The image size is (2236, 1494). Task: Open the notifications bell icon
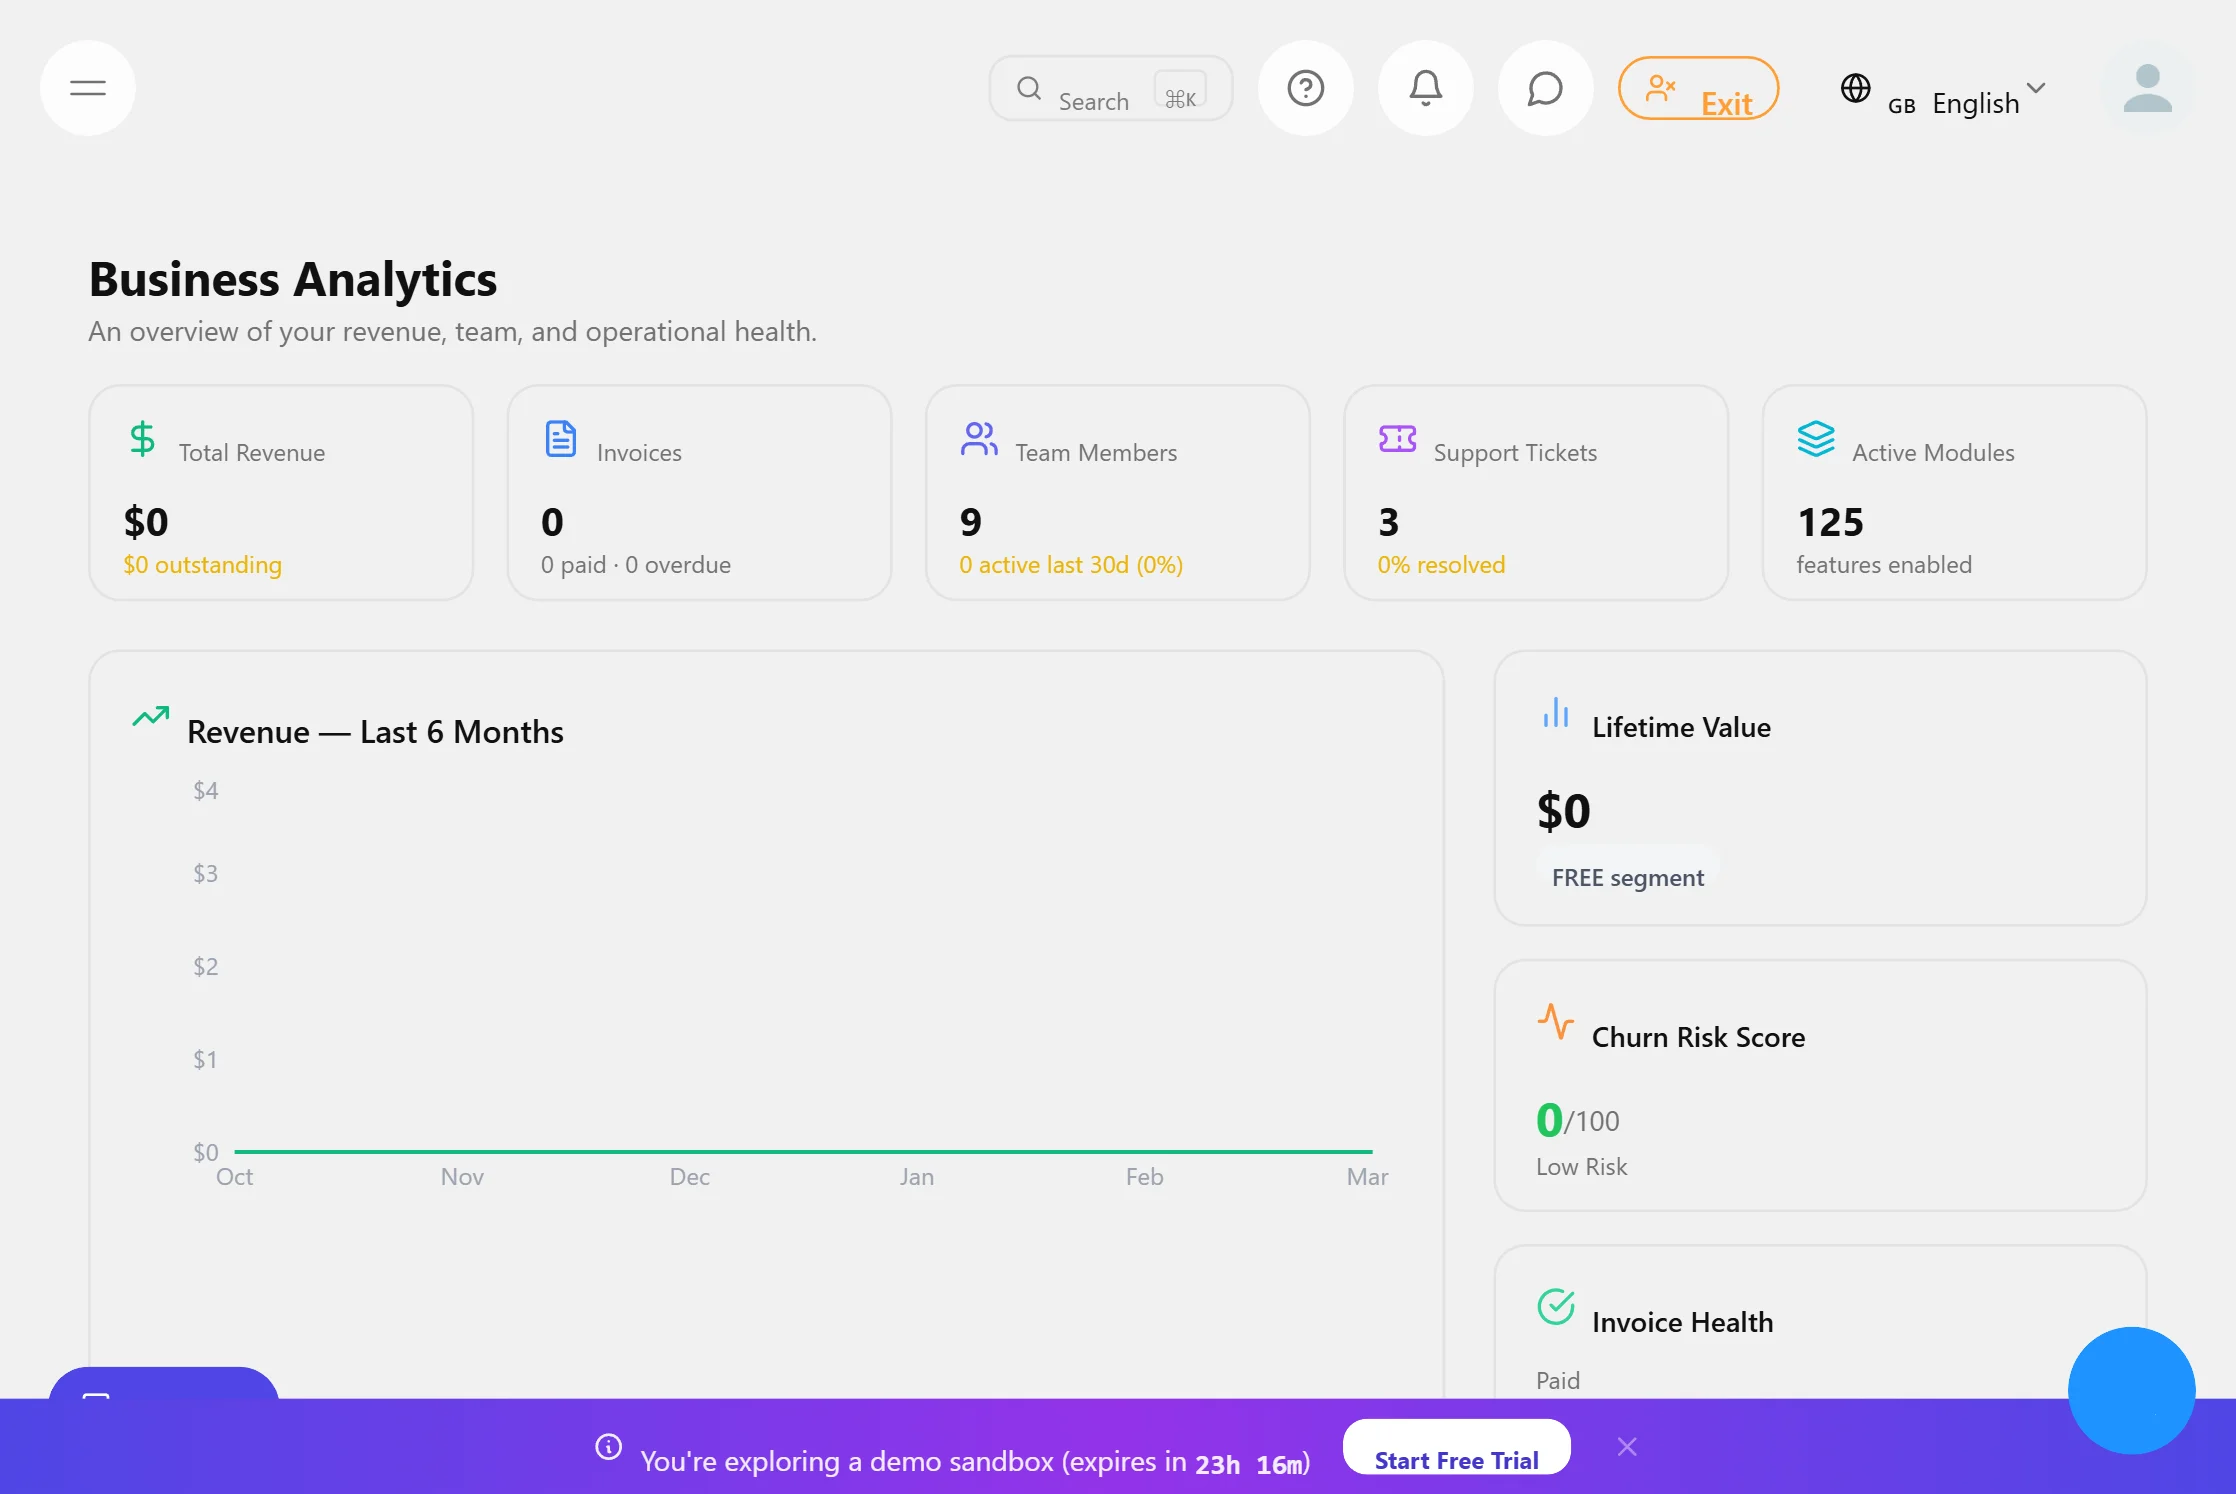pos(1425,88)
